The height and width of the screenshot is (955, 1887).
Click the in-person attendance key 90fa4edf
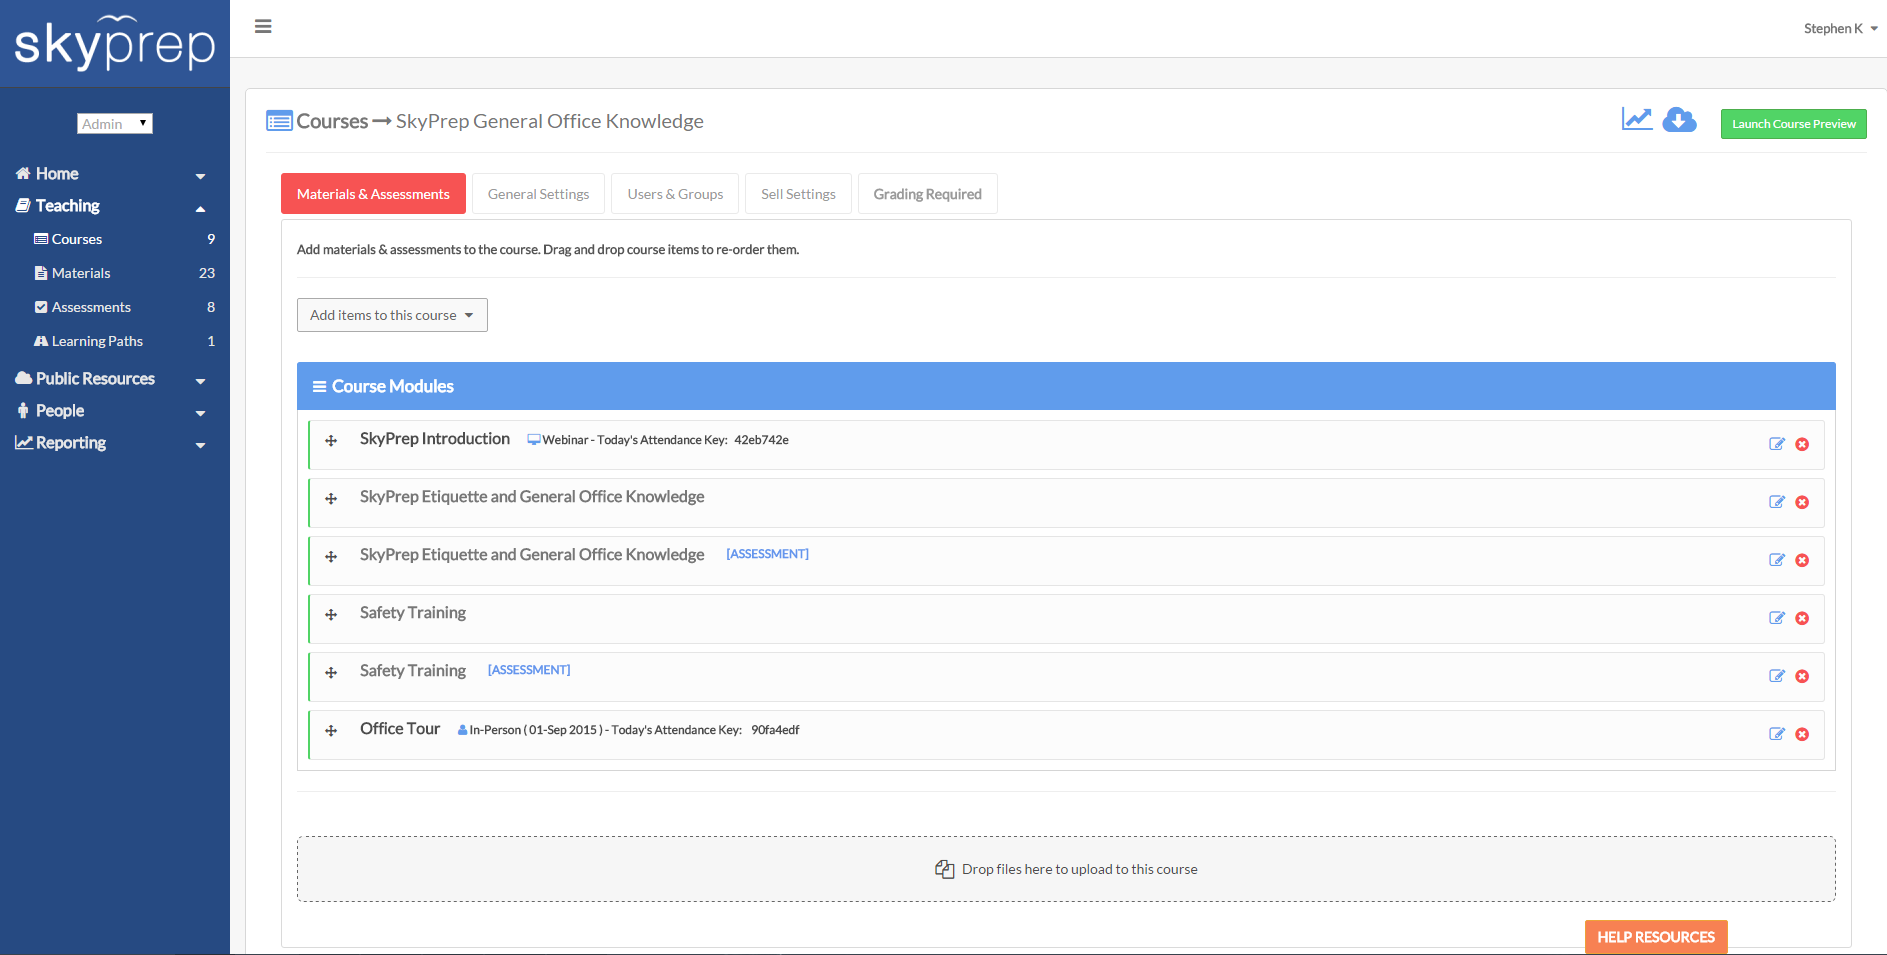pyautogui.click(x=775, y=730)
